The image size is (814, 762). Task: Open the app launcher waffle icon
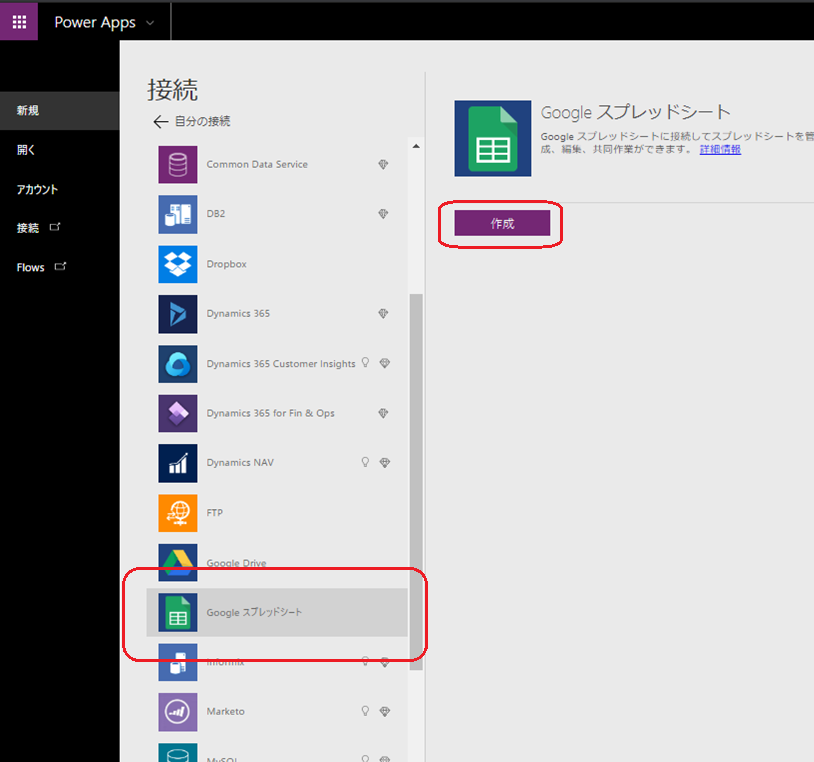point(19,22)
